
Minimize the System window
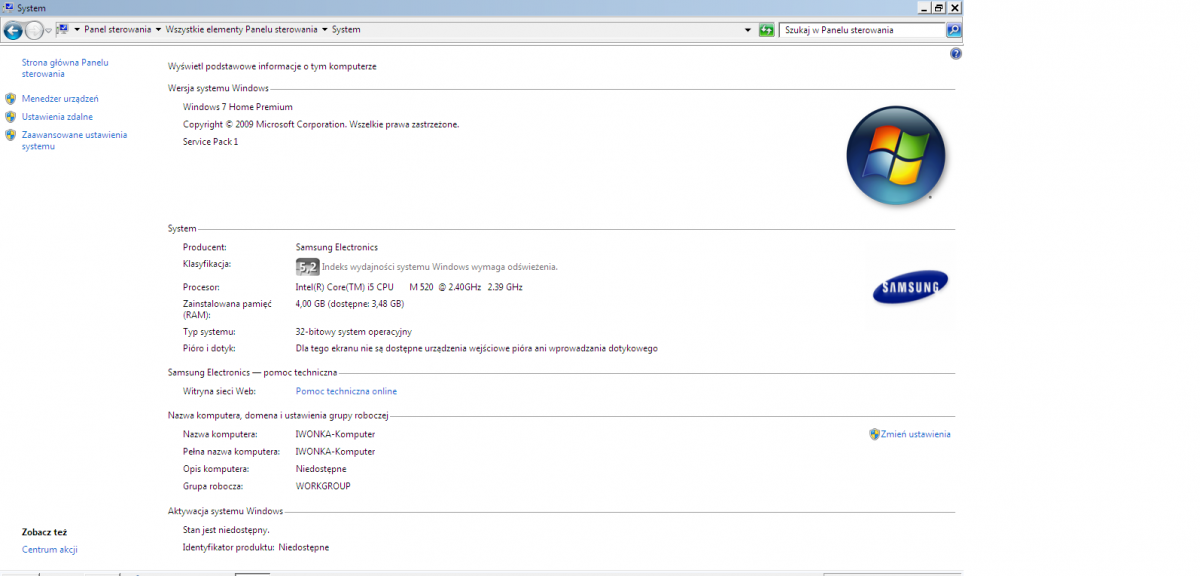[x=922, y=7]
